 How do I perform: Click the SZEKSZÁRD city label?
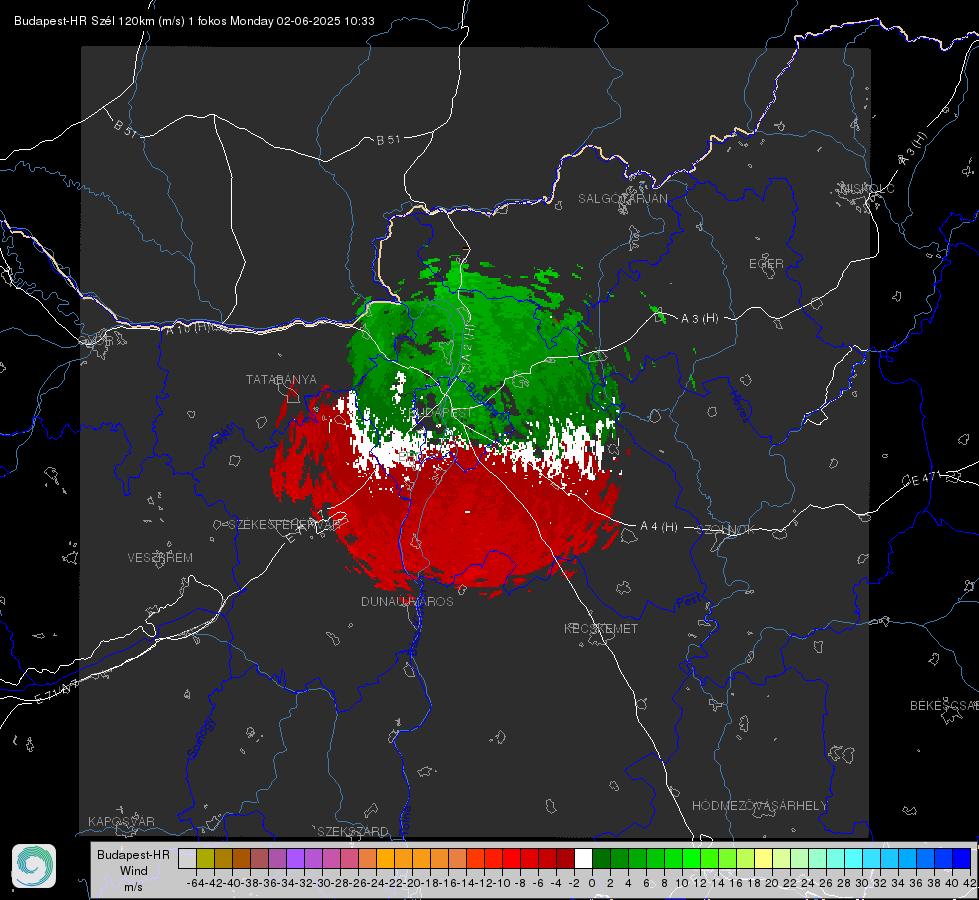tap(353, 831)
